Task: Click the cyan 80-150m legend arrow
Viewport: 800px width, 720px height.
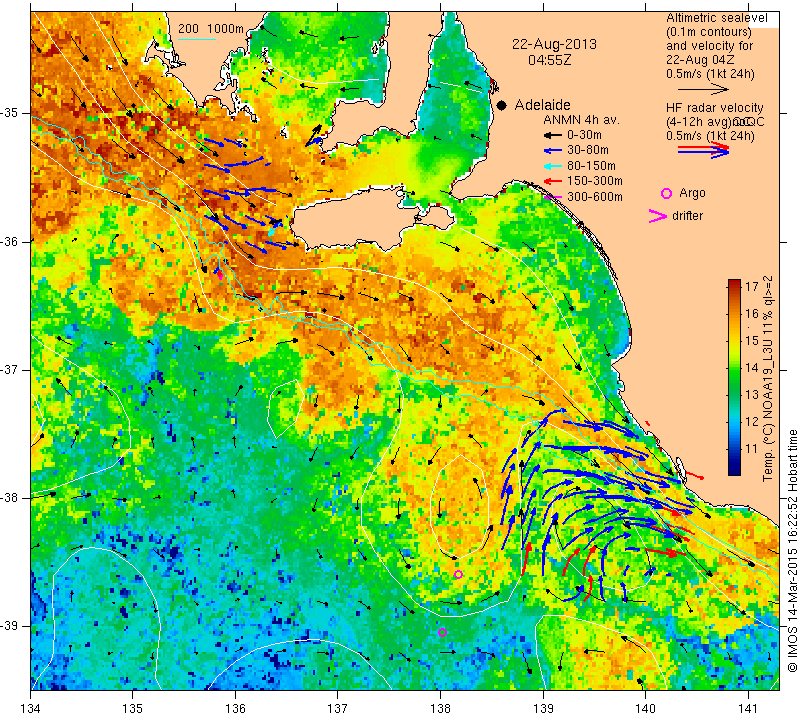Action: [x=553, y=166]
